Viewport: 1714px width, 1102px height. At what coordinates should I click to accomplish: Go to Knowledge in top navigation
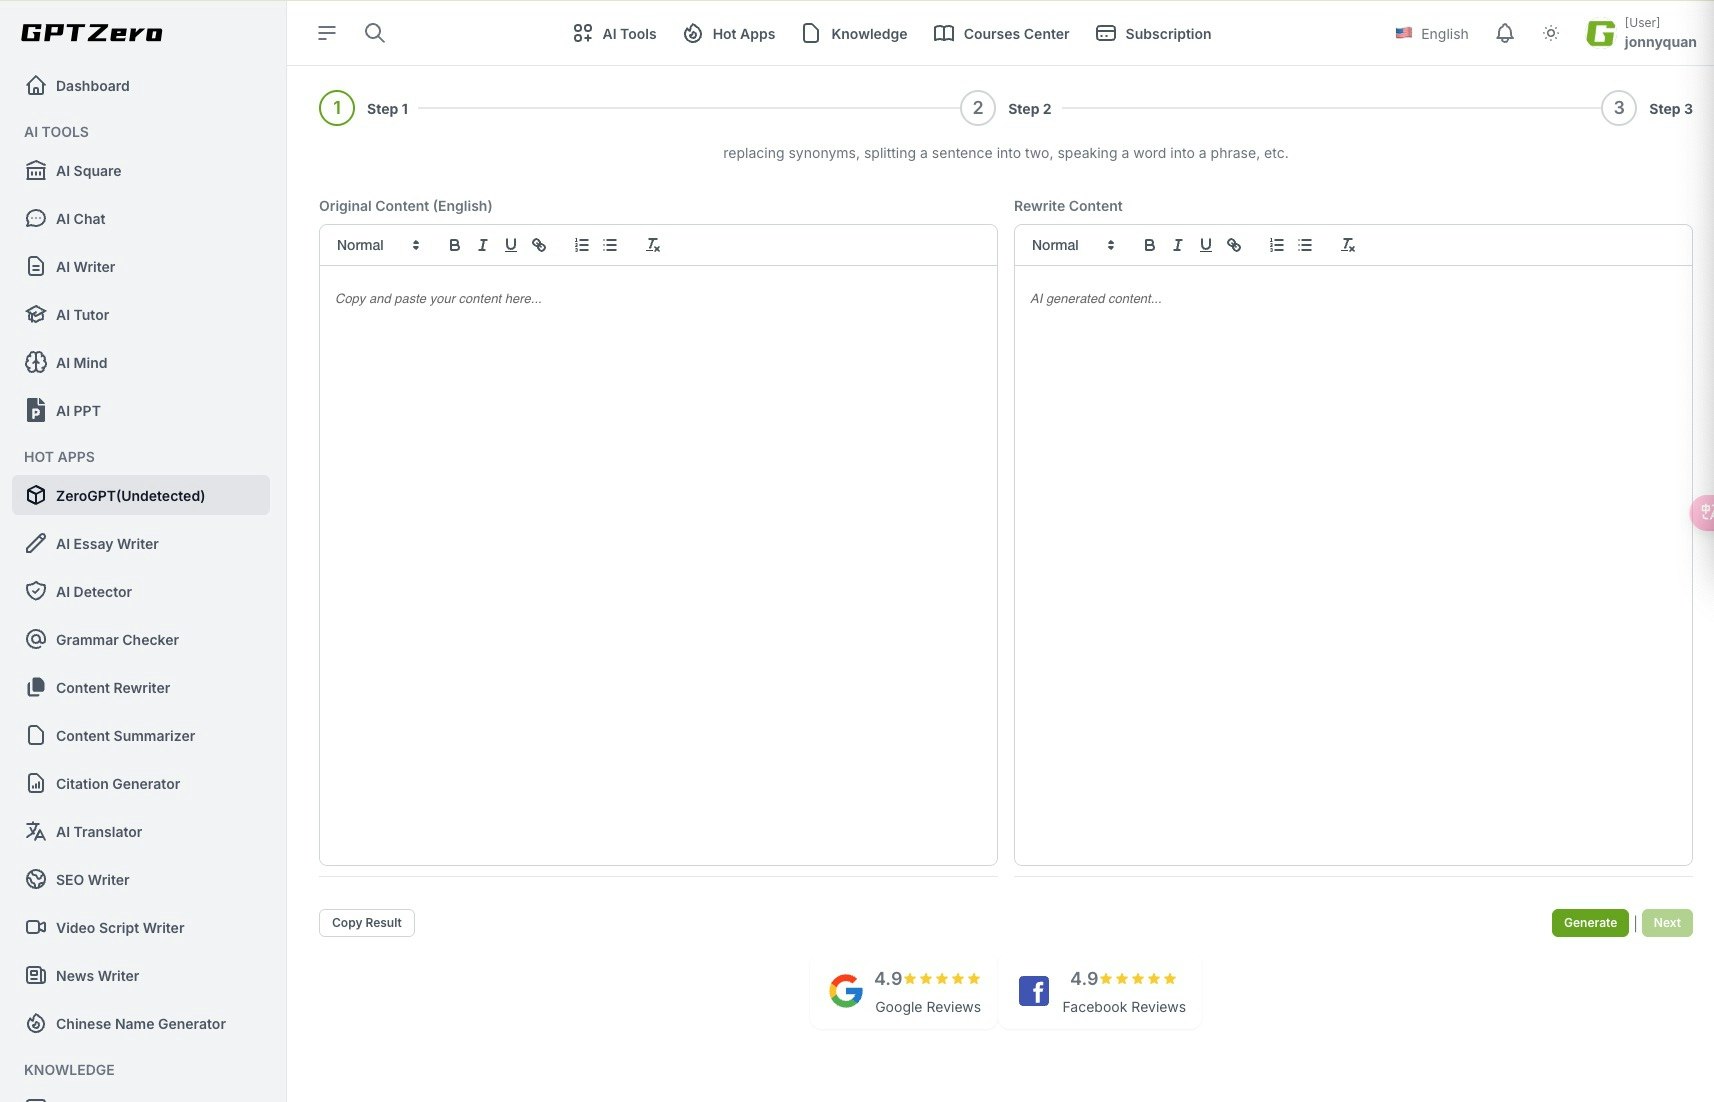[x=855, y=33]
